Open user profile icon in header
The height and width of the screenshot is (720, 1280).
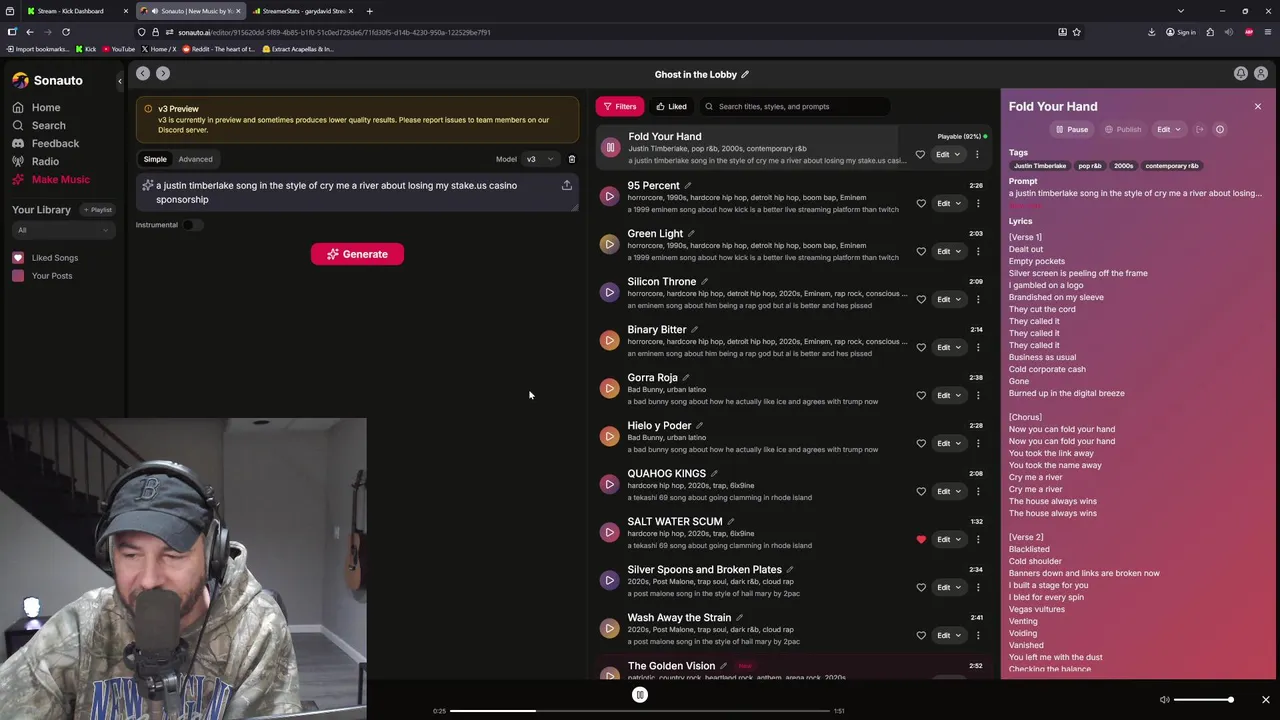click(x=1261, y=73)
